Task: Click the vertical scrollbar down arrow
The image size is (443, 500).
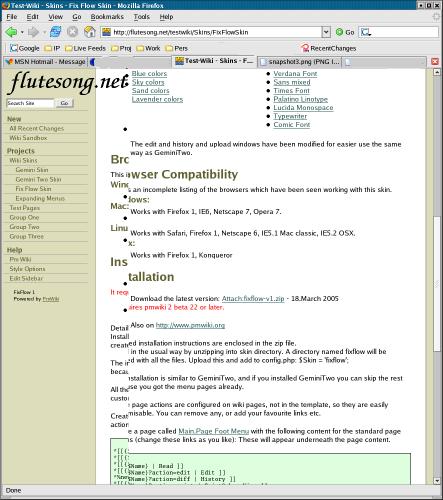Action: [x=437, y=481]
